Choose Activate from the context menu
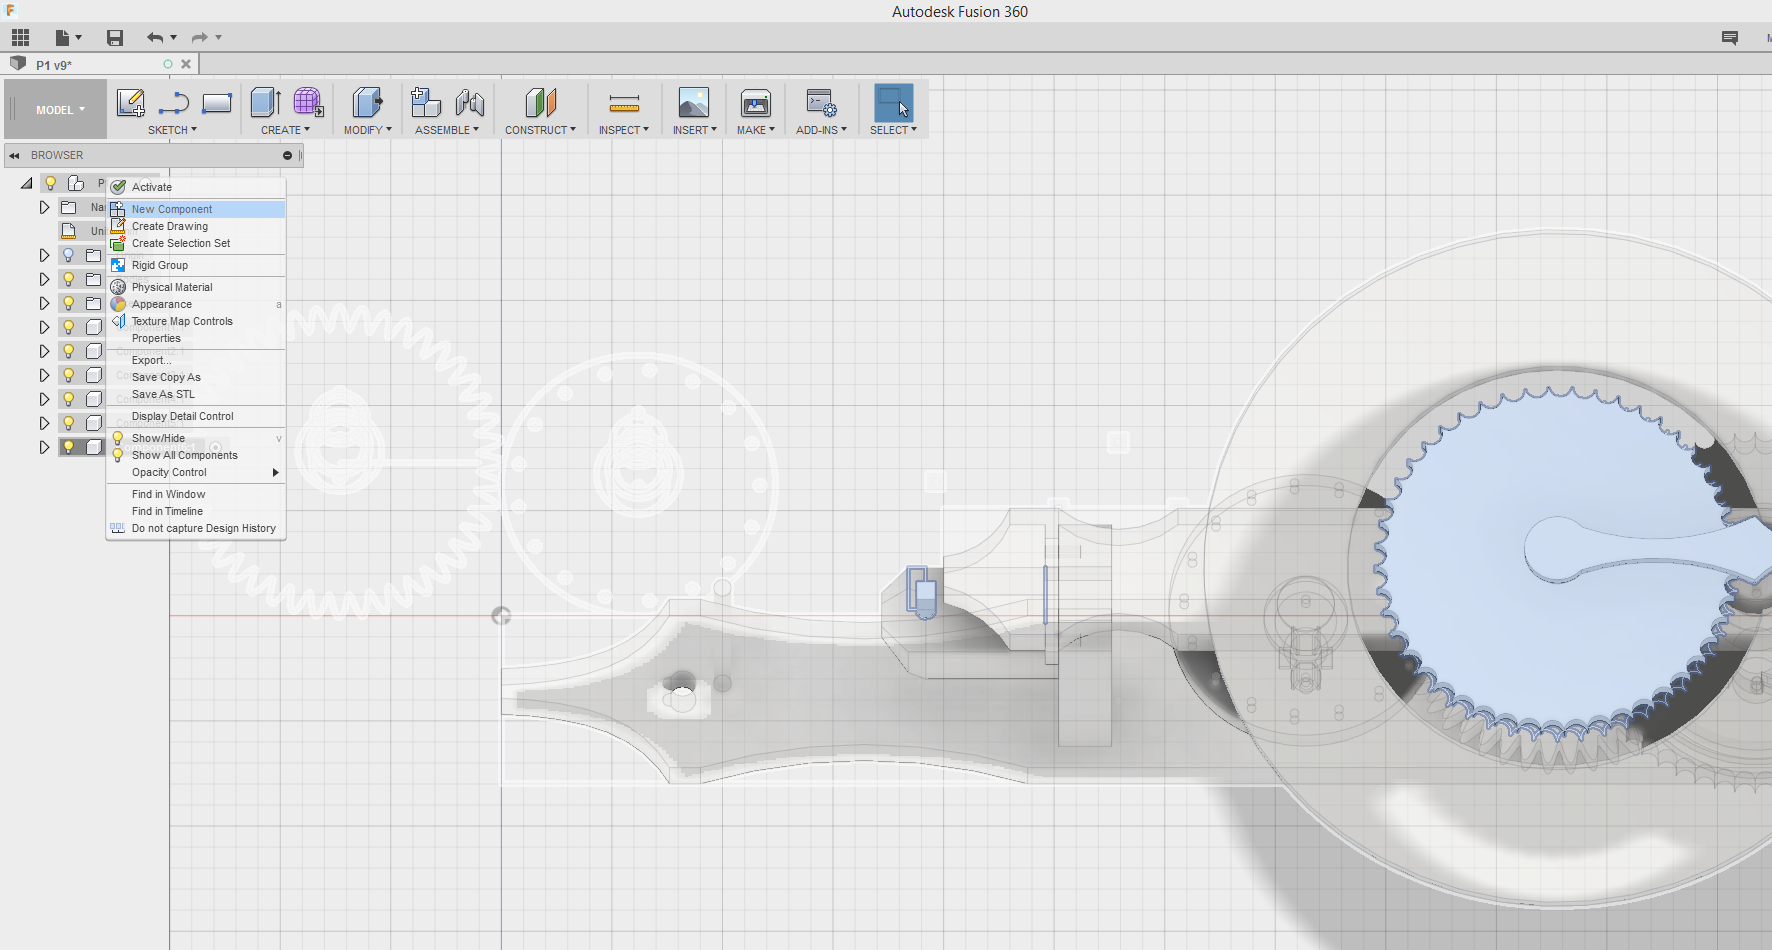Screen dimensions: 1772x950 [196, 187]
